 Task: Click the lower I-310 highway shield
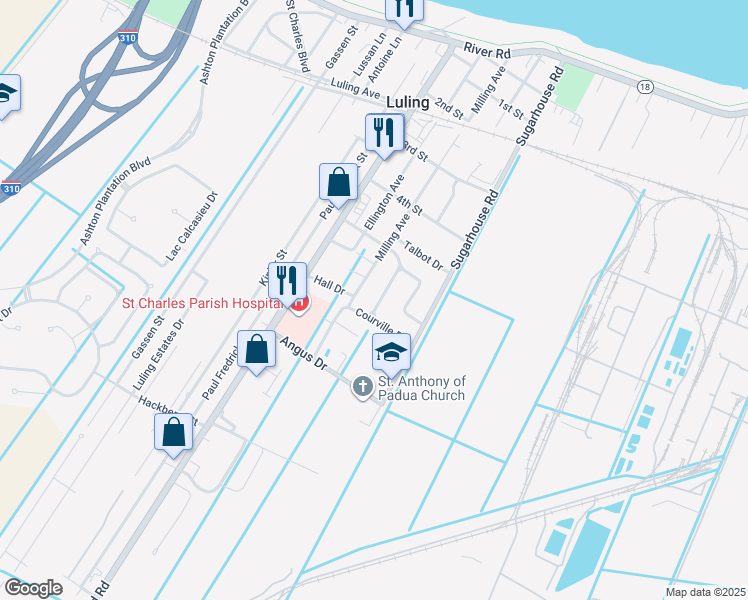[10, 188]
